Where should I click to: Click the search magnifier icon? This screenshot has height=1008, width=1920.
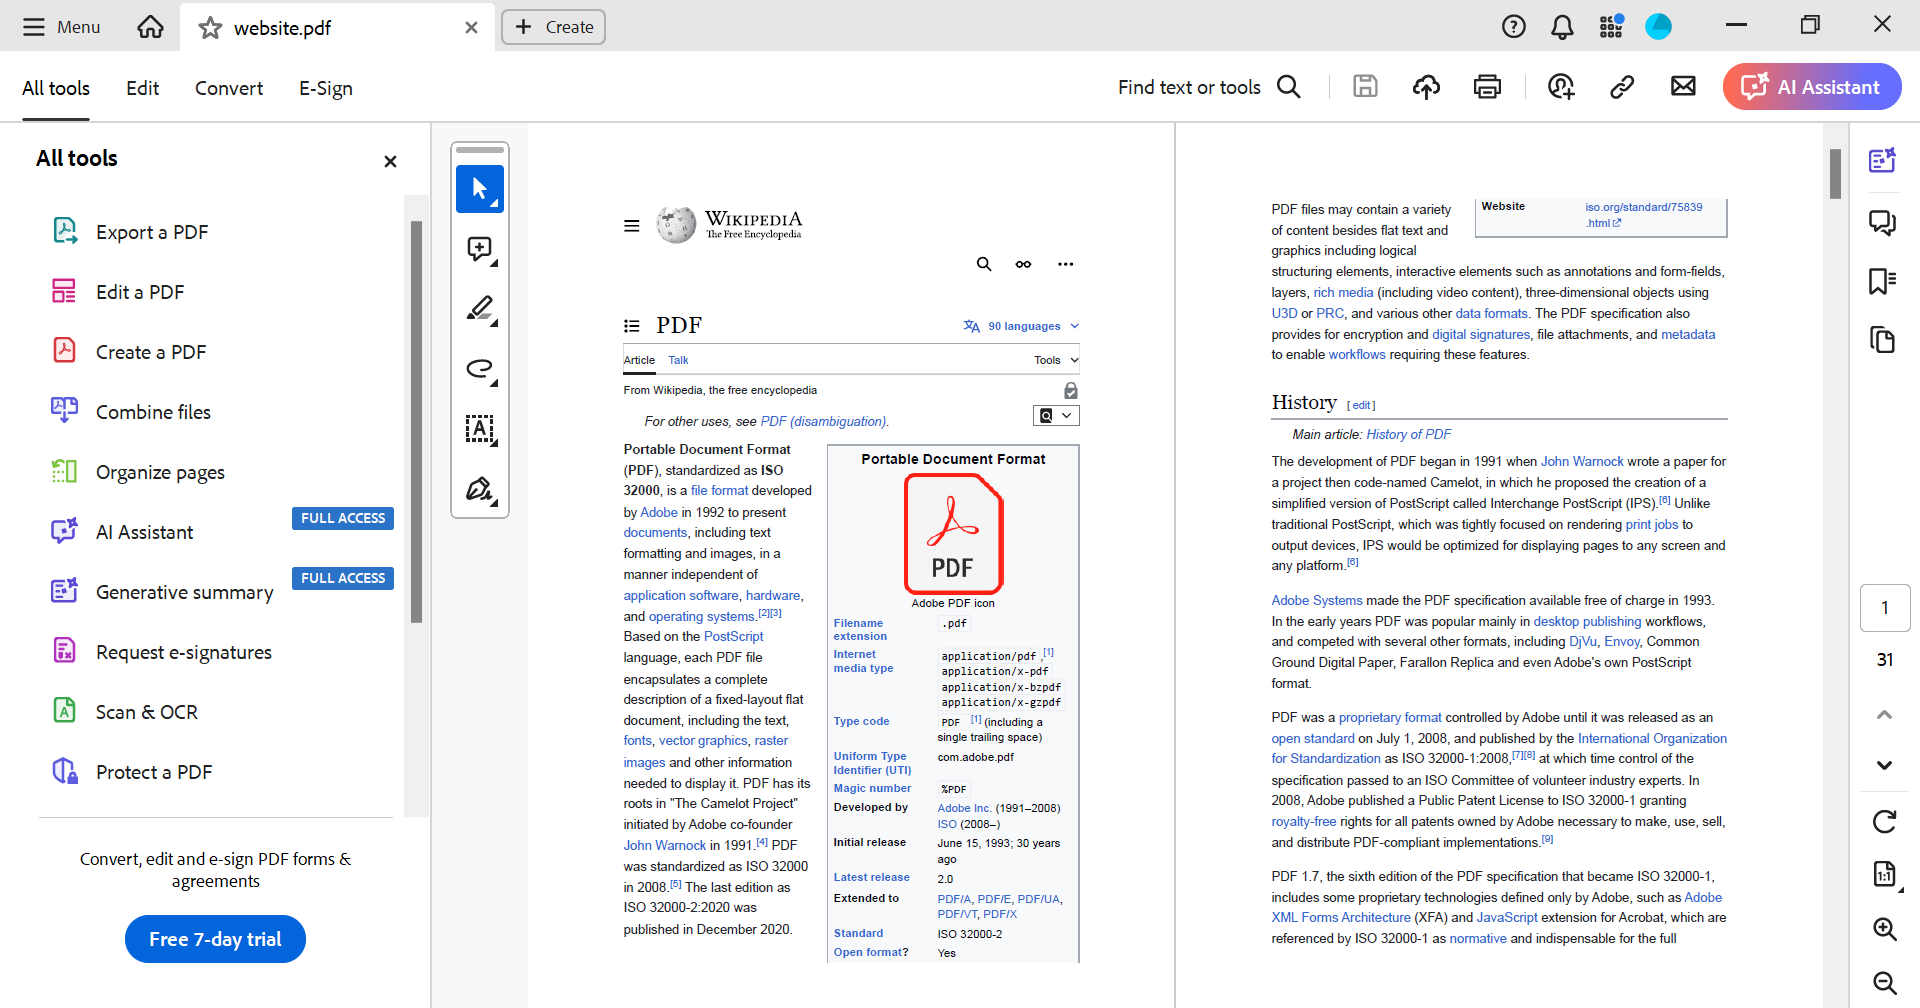[x=1289, y=87]
